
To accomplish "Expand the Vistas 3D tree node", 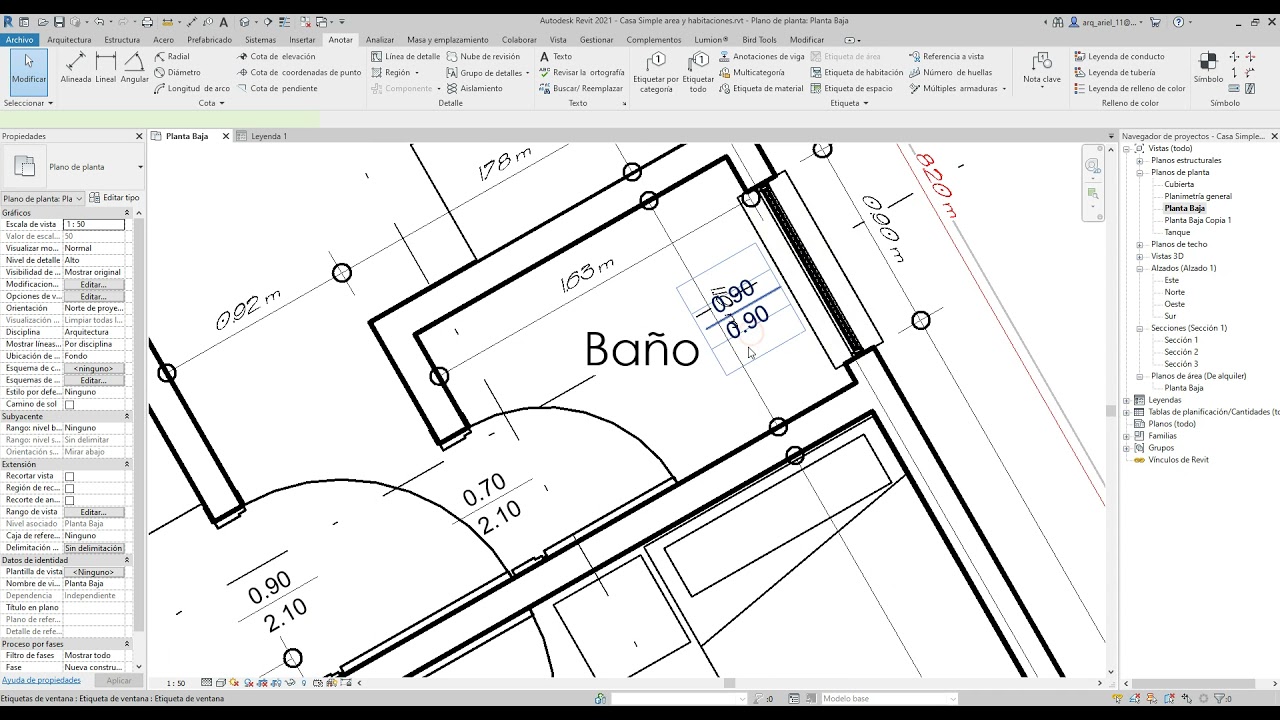I will (1139, 256).
